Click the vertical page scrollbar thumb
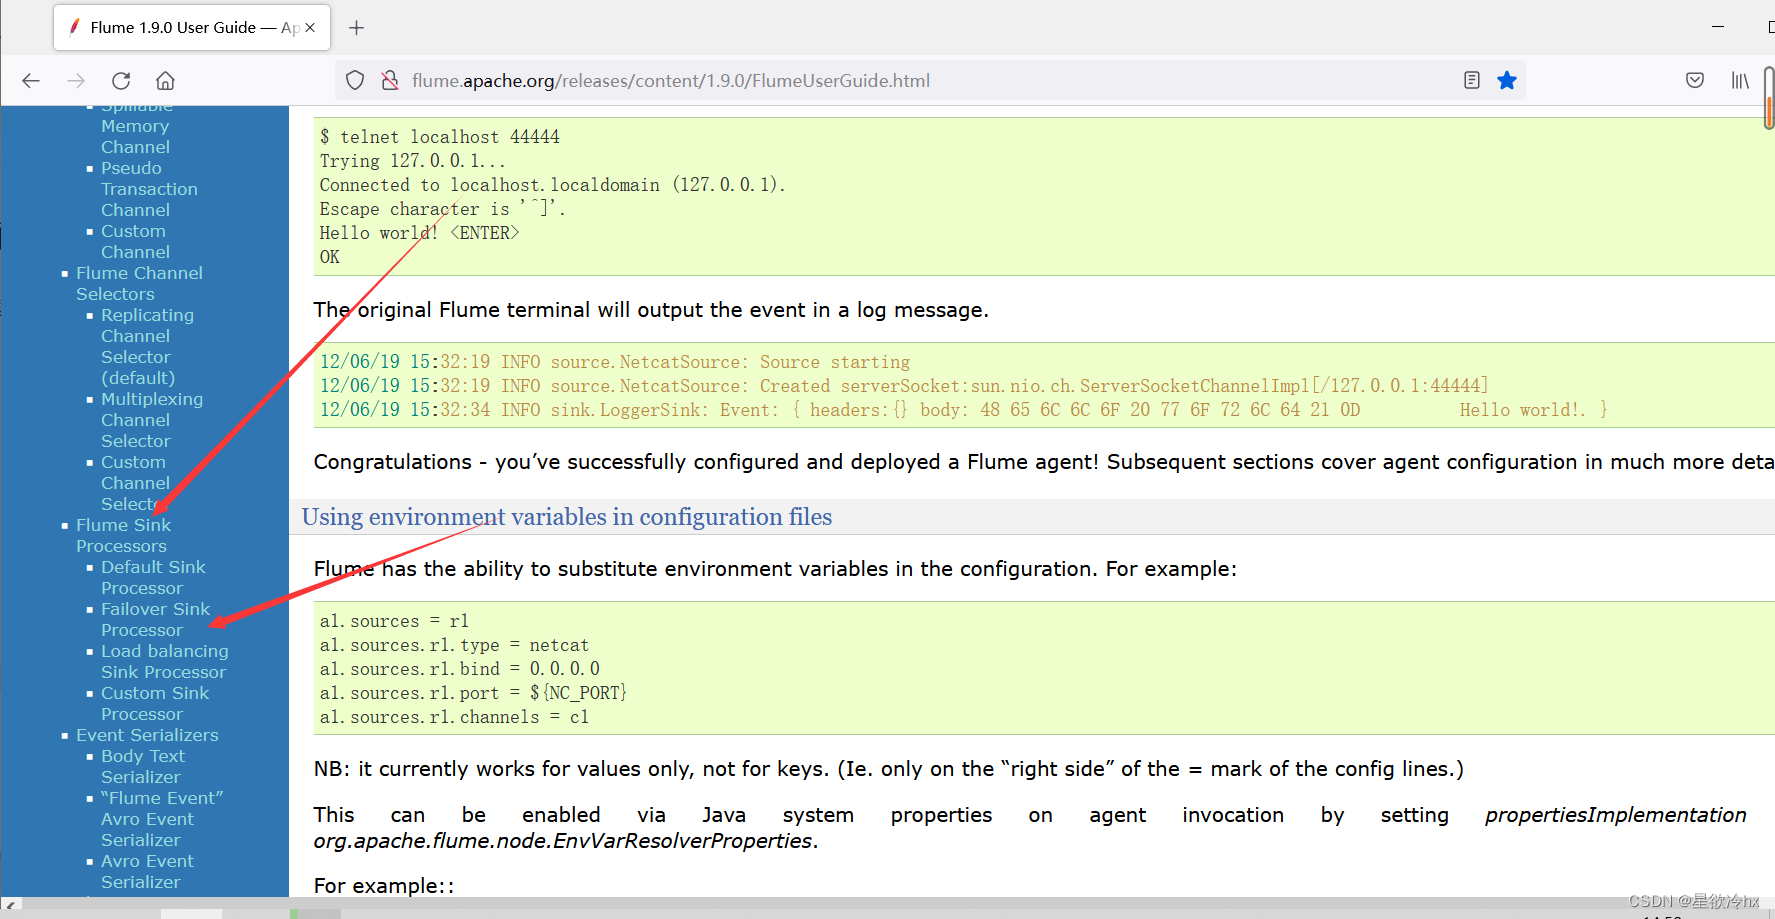 click(x=1768, y=98)
